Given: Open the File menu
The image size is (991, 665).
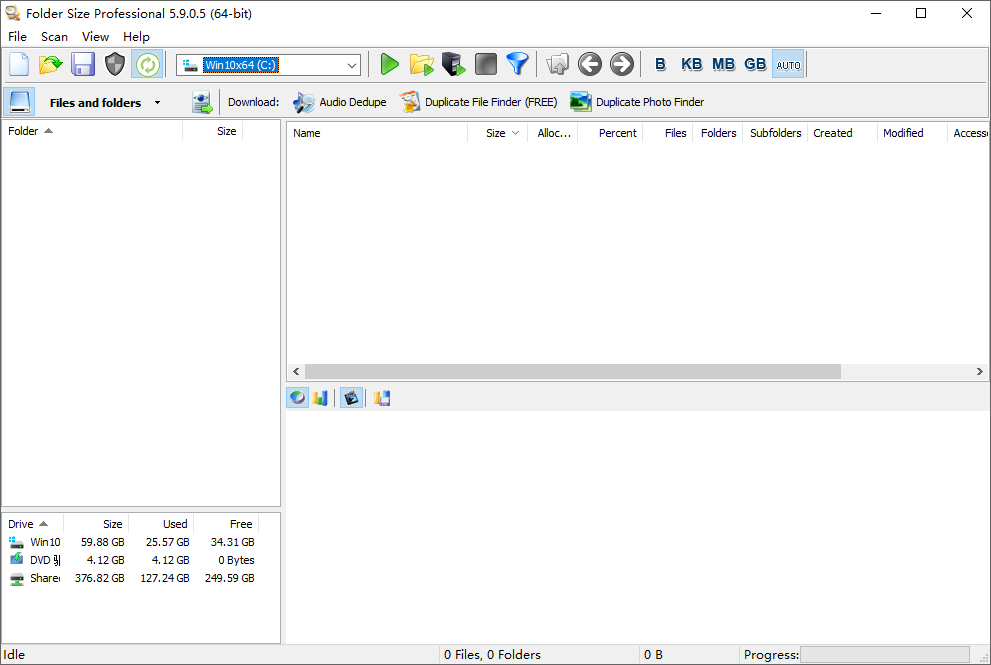Looking at the screenshot, I should pos(18,37).
